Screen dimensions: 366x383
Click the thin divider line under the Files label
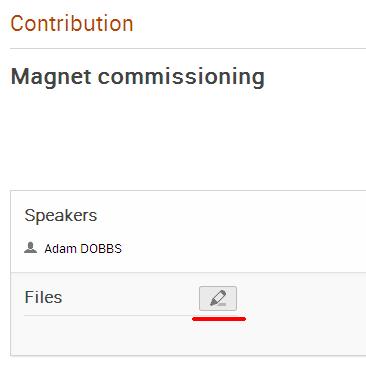pos(108,315)
